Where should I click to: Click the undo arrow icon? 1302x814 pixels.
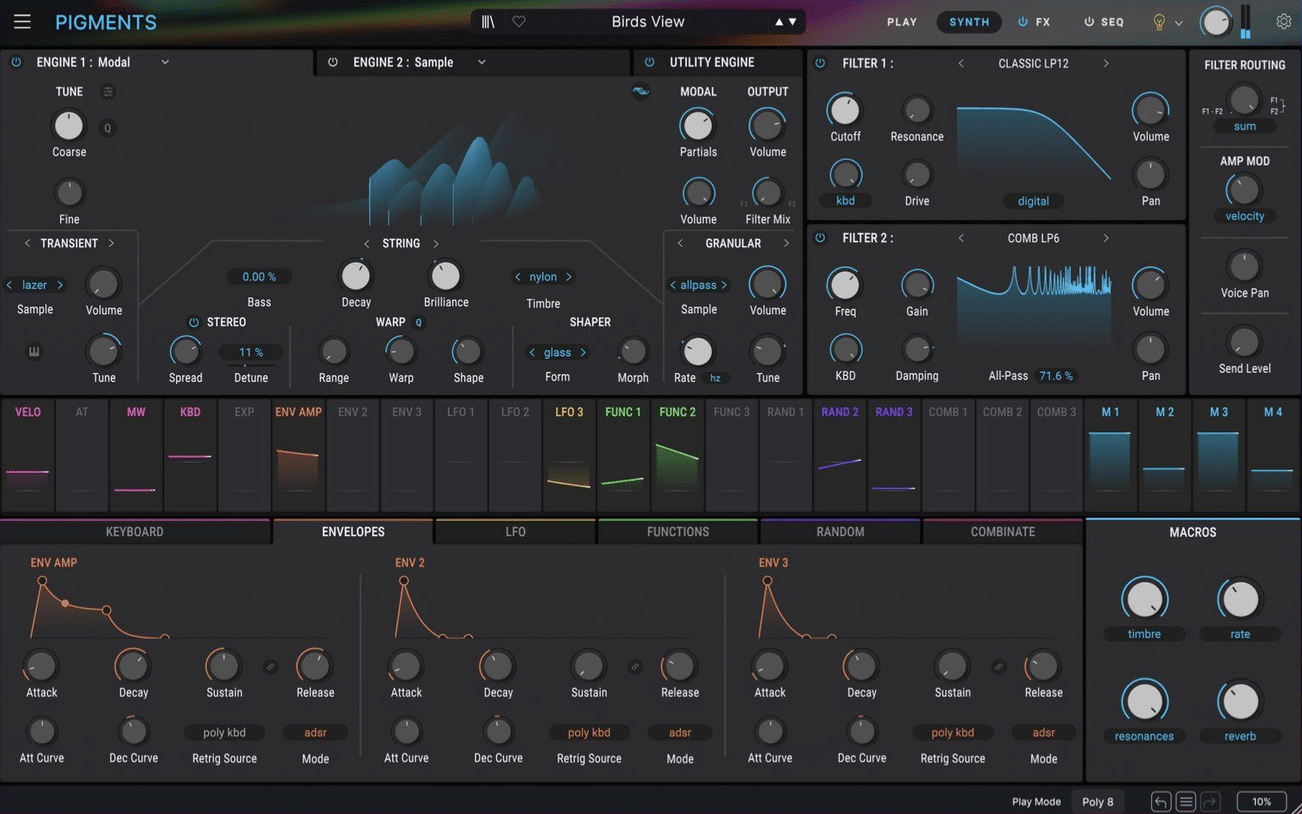click(1161, 801)
